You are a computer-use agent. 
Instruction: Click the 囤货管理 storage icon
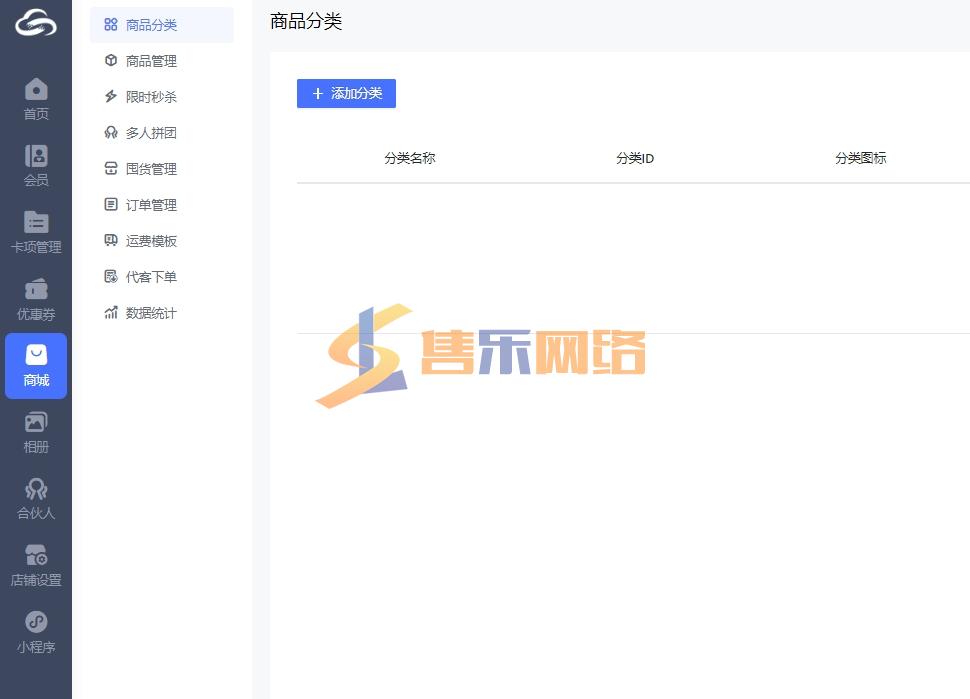[x=111, y=168]
